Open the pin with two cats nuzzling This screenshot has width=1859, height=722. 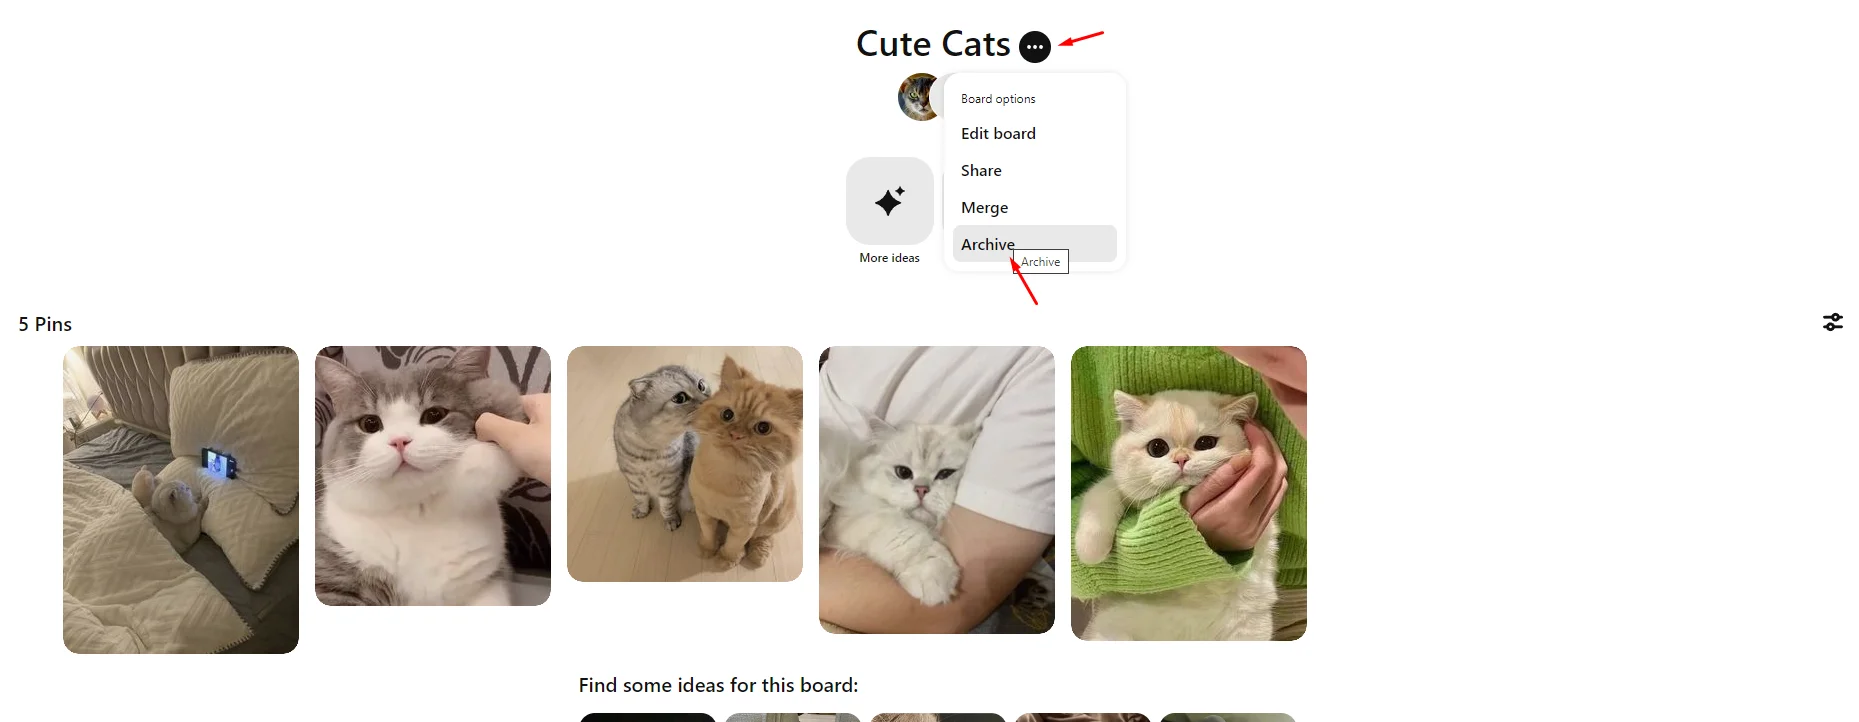click(x=685, y=464)
